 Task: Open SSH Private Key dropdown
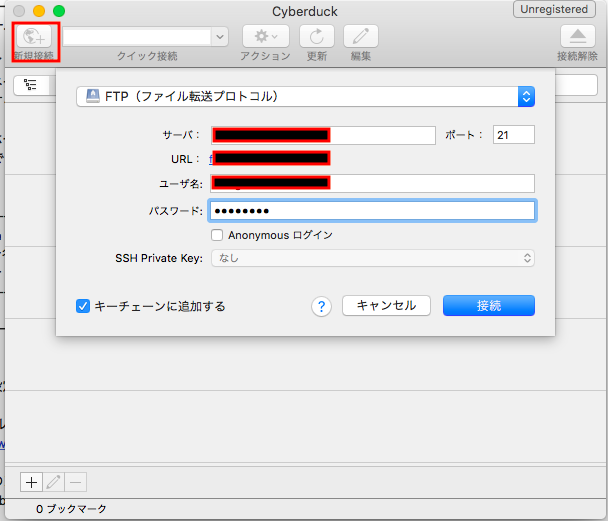[373, 258]
